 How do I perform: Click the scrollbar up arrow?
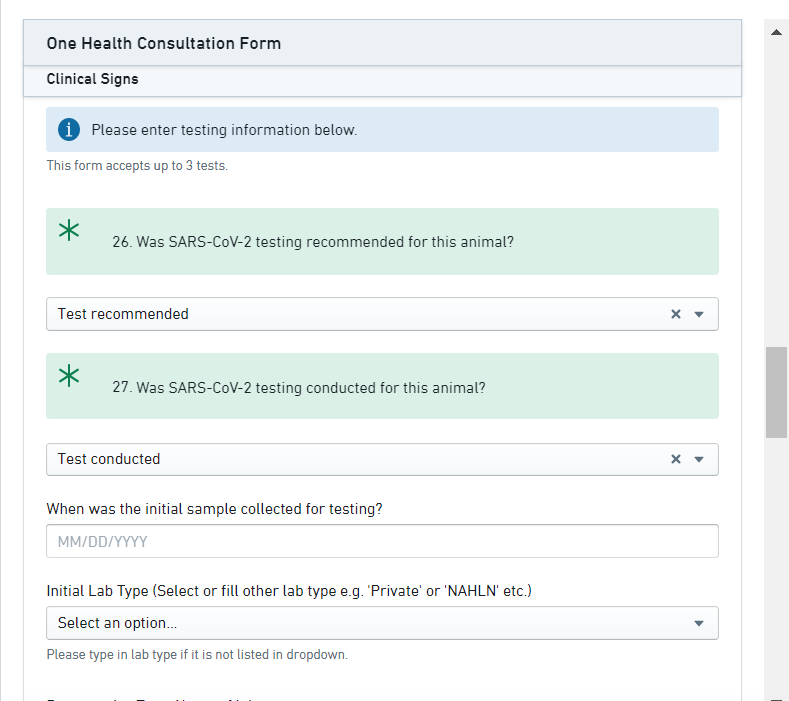point(776,32)
